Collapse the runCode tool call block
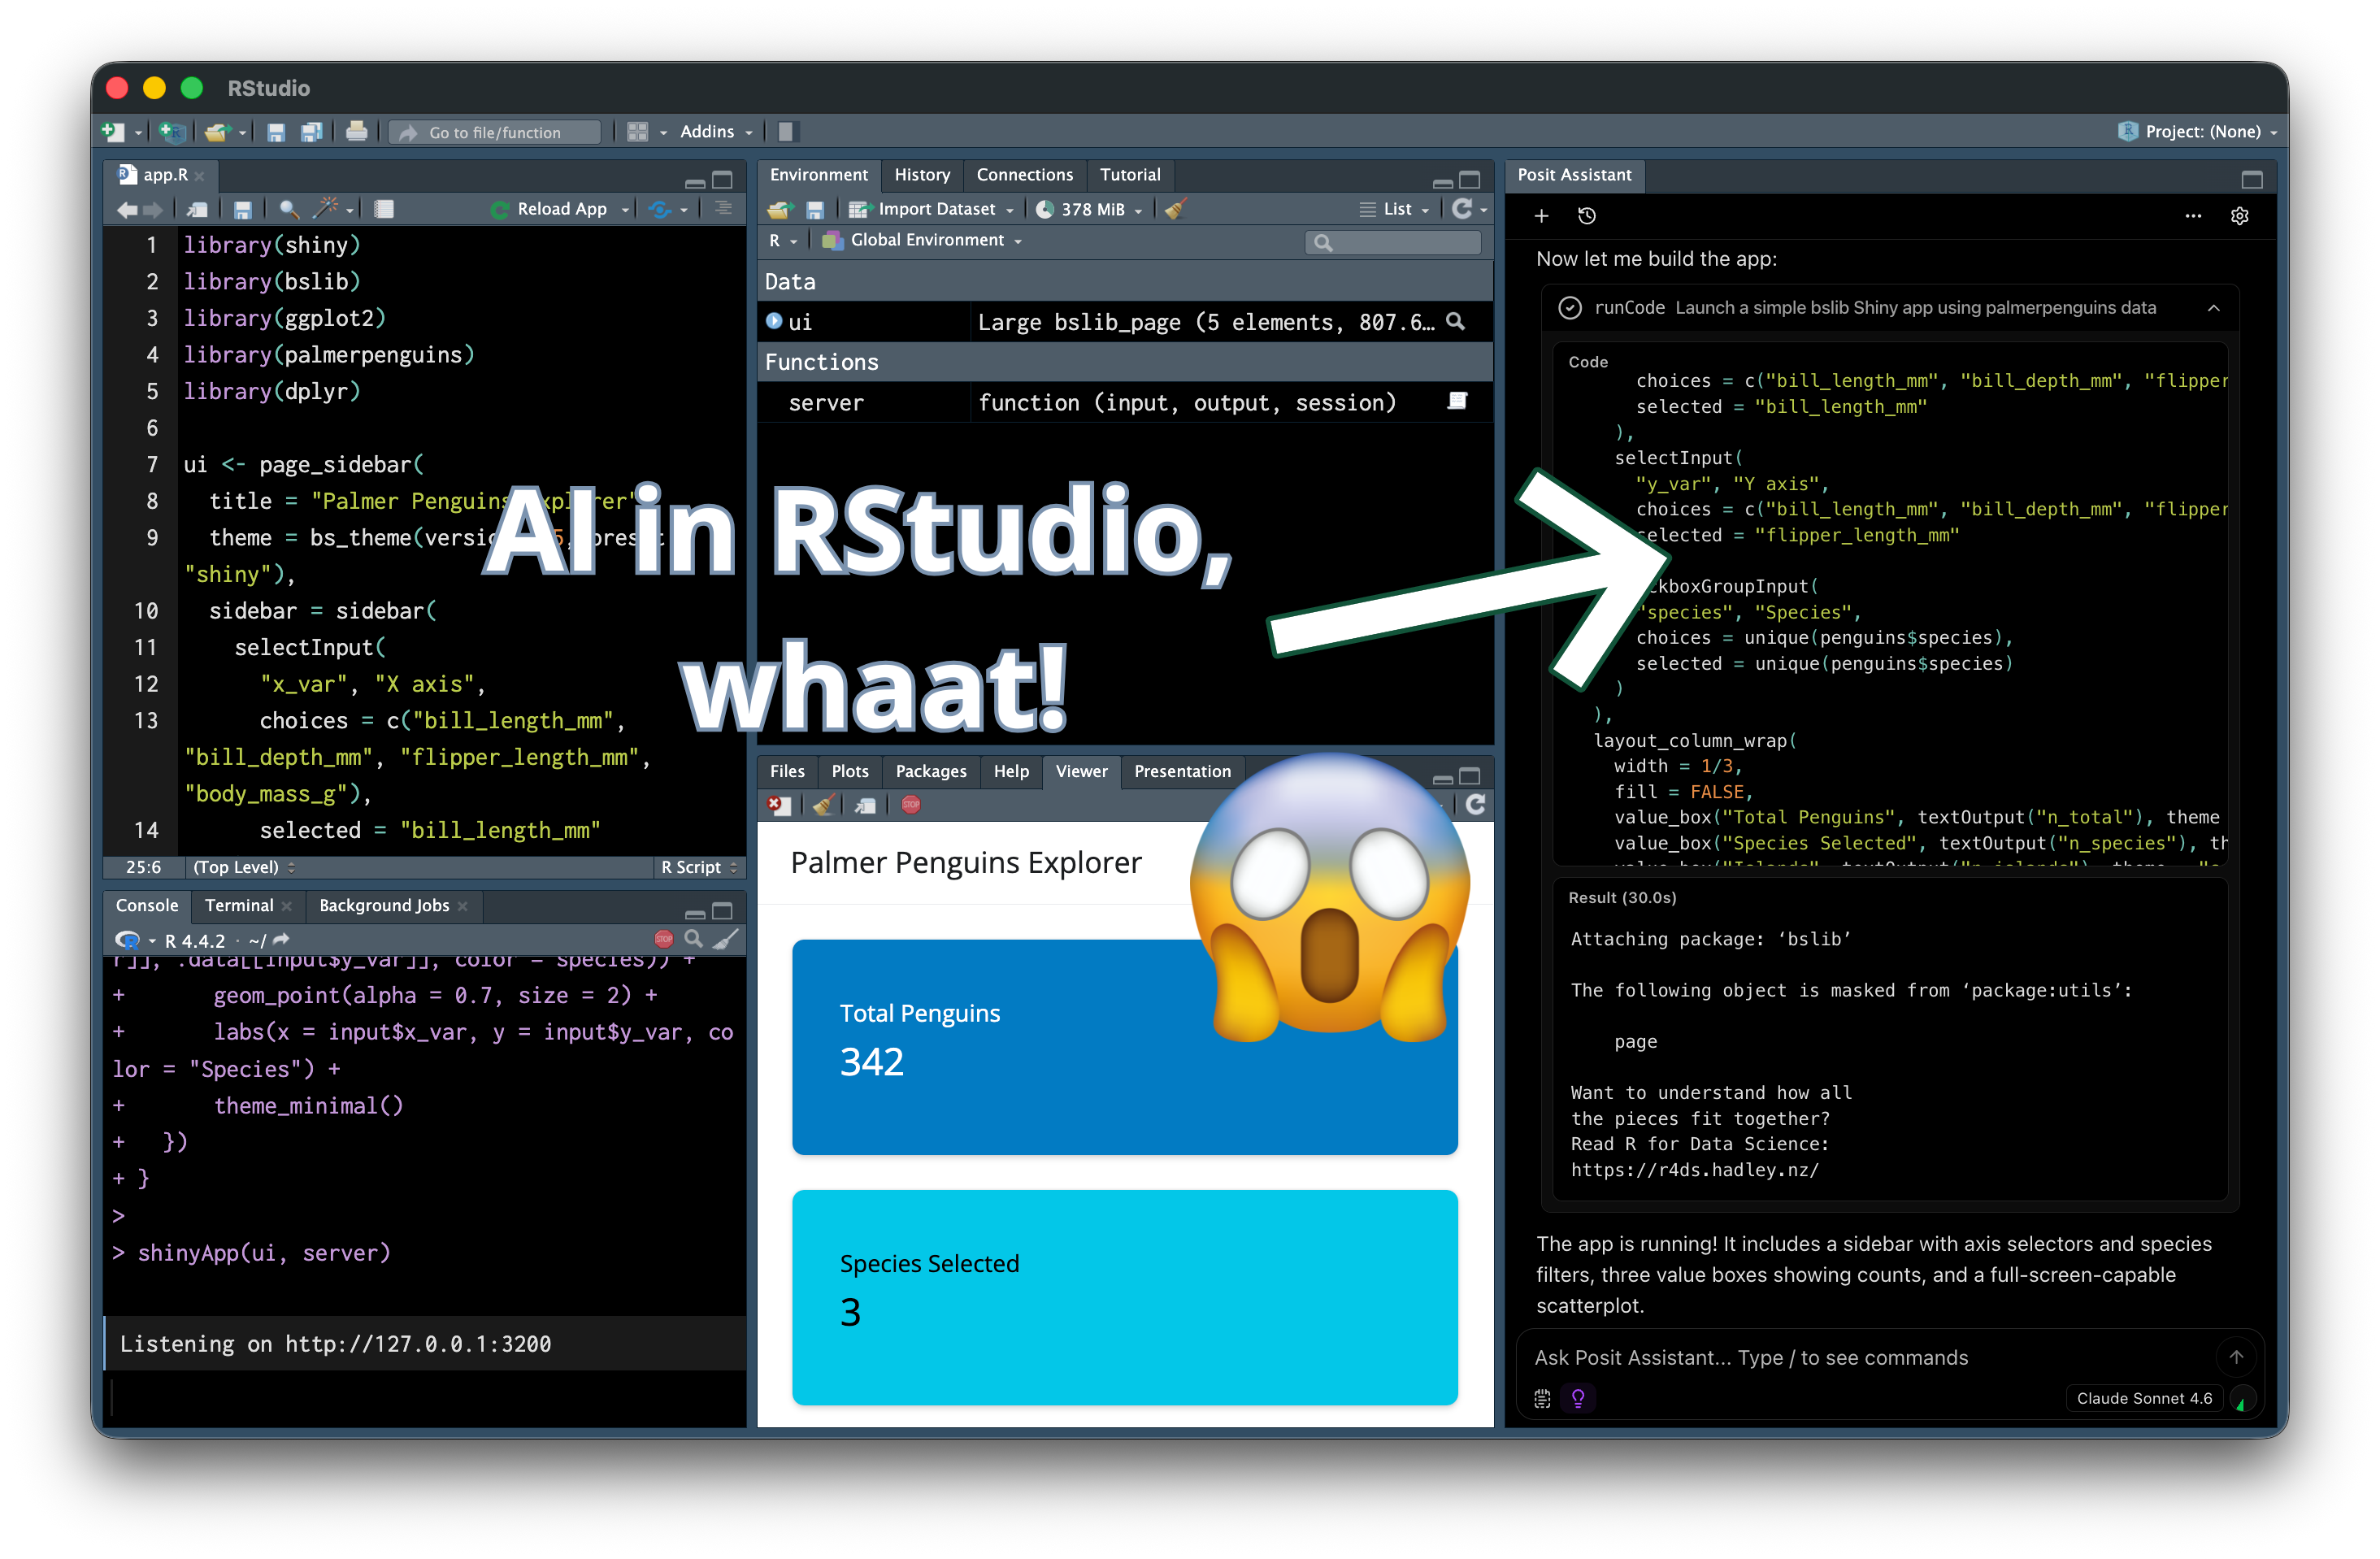 coord(2214,308)
